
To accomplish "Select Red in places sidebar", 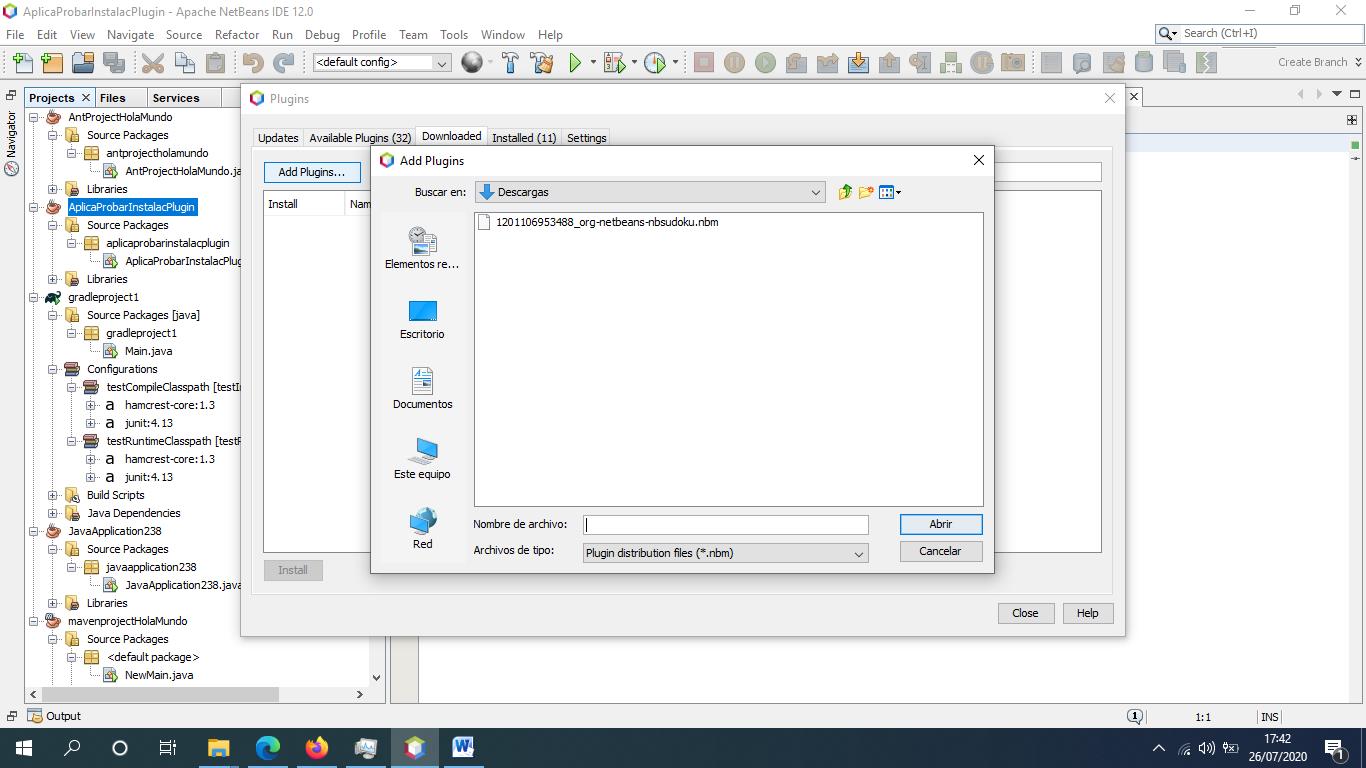I will coord(422,528).
